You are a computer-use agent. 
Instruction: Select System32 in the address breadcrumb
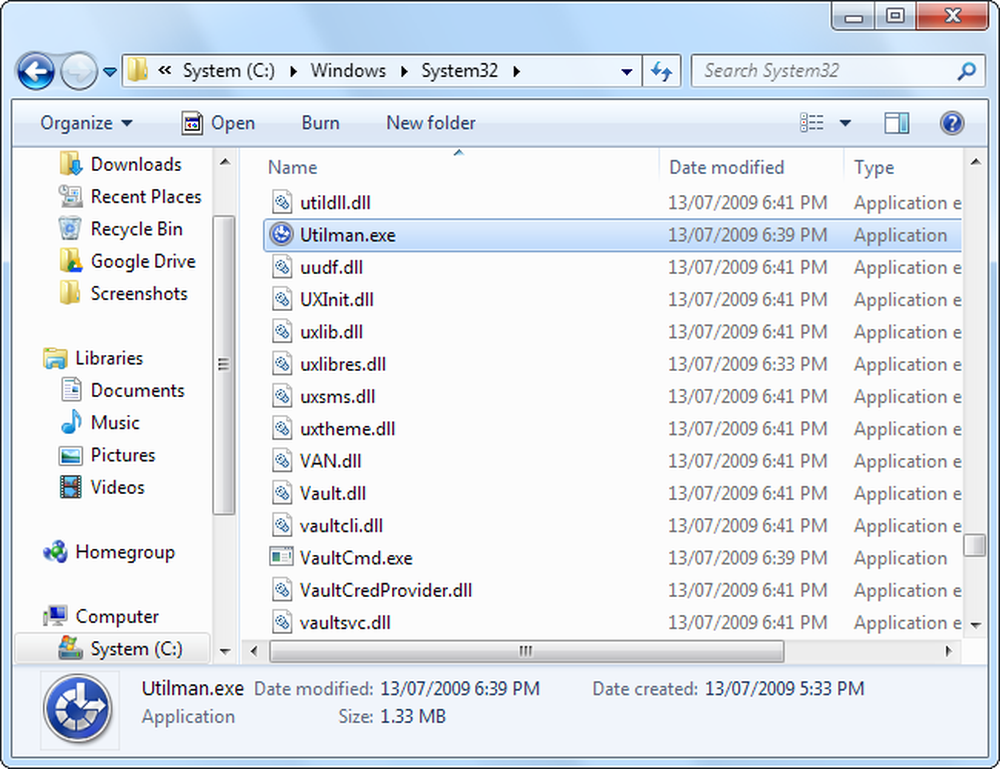(459, 70)
